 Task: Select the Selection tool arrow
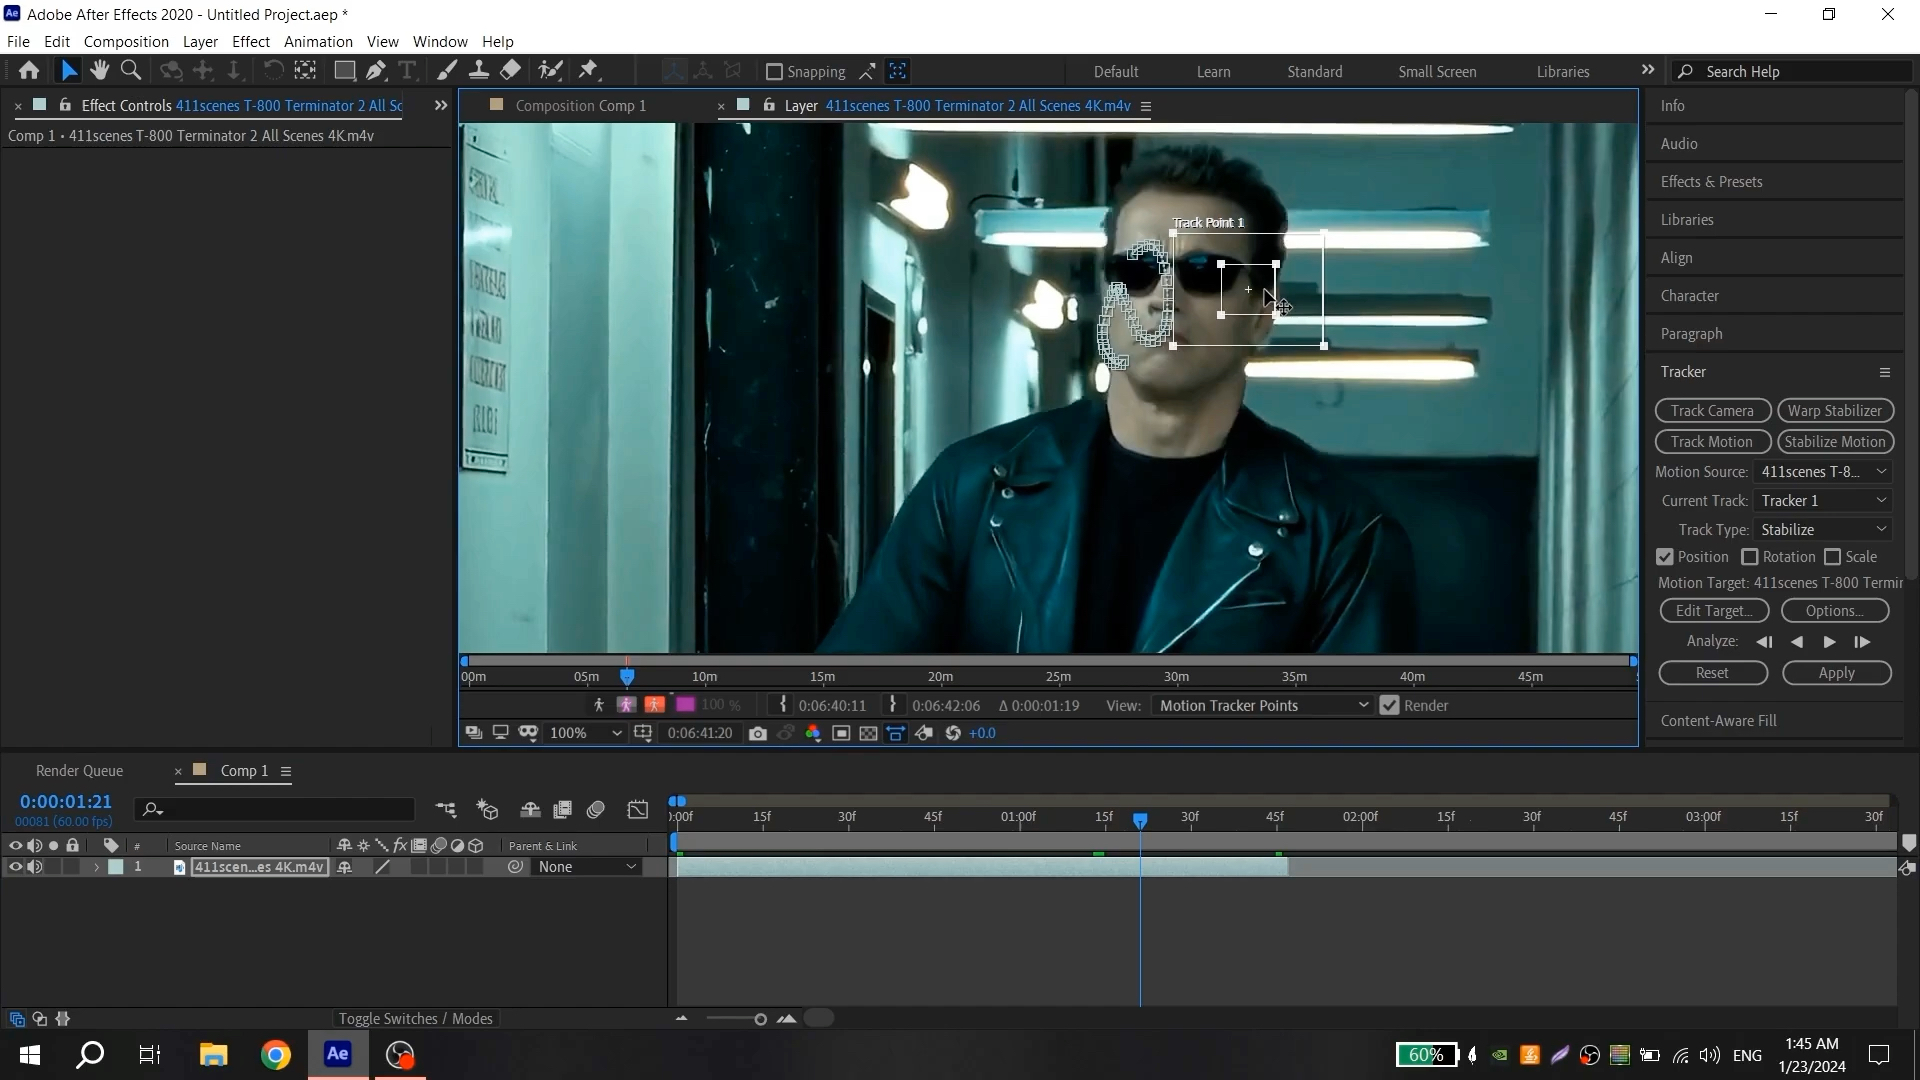click(68, 71)
